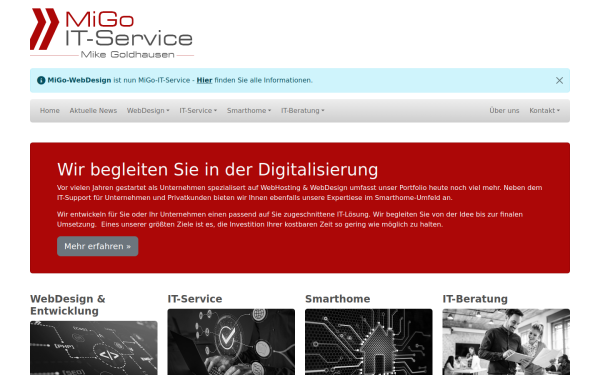
Task: Open the IT-Service checkmark laptop image
Action: point(231,342)
